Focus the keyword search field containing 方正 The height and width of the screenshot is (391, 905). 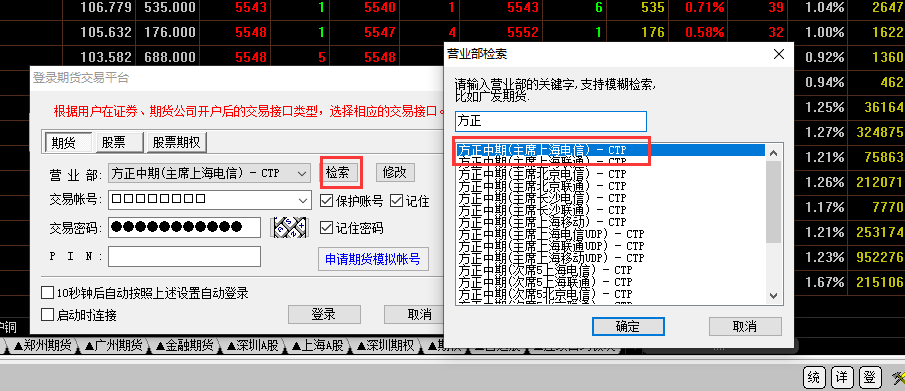click(x=551, y=121)
